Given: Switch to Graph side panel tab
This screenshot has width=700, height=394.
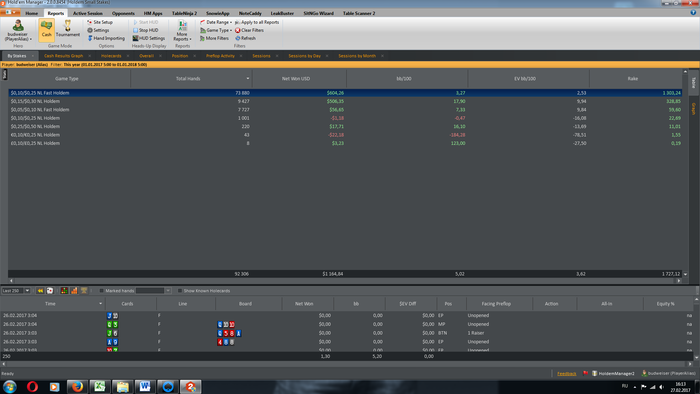Looking at the screenshot, I should click(694, 108).
